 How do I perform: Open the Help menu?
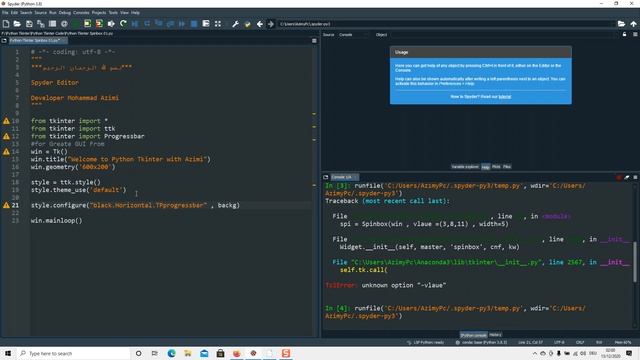click(135, 13)
